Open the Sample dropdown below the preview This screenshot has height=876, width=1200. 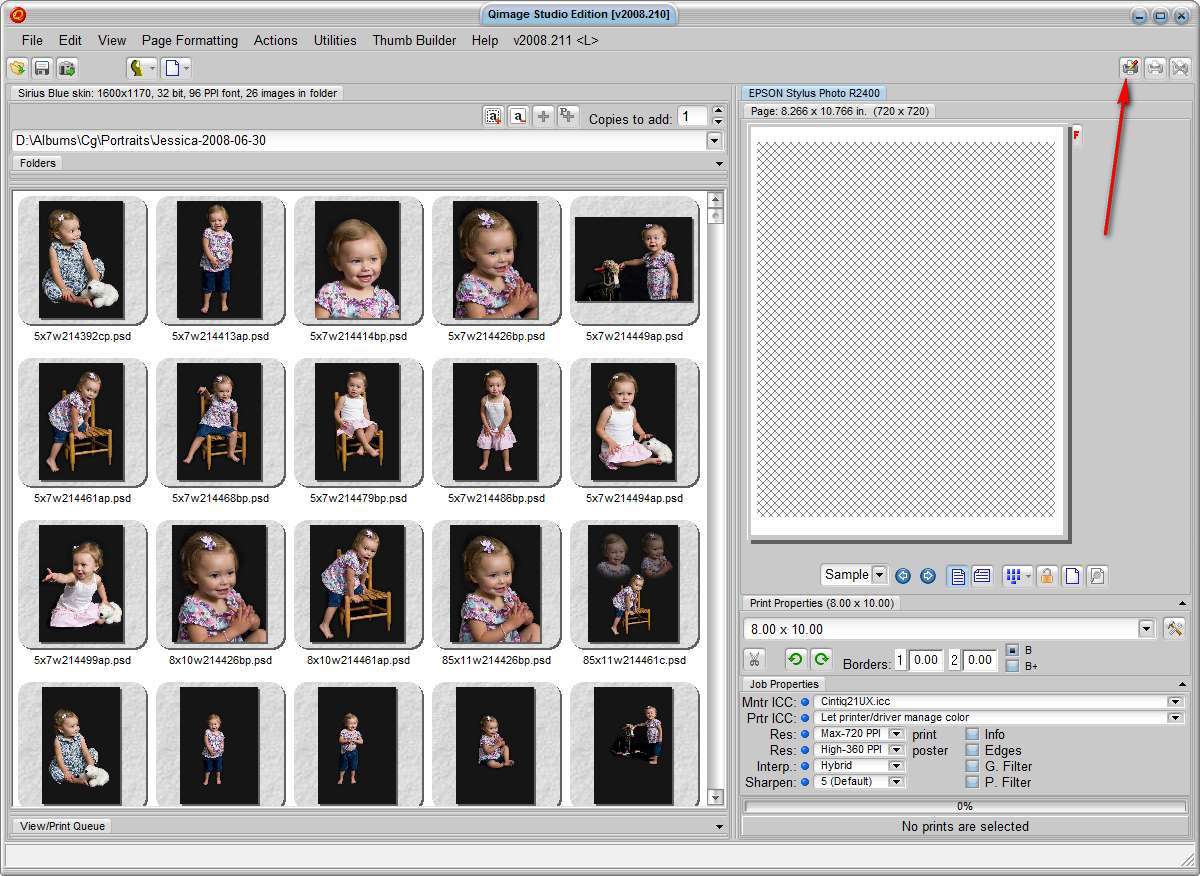click(x=879, y=575)
